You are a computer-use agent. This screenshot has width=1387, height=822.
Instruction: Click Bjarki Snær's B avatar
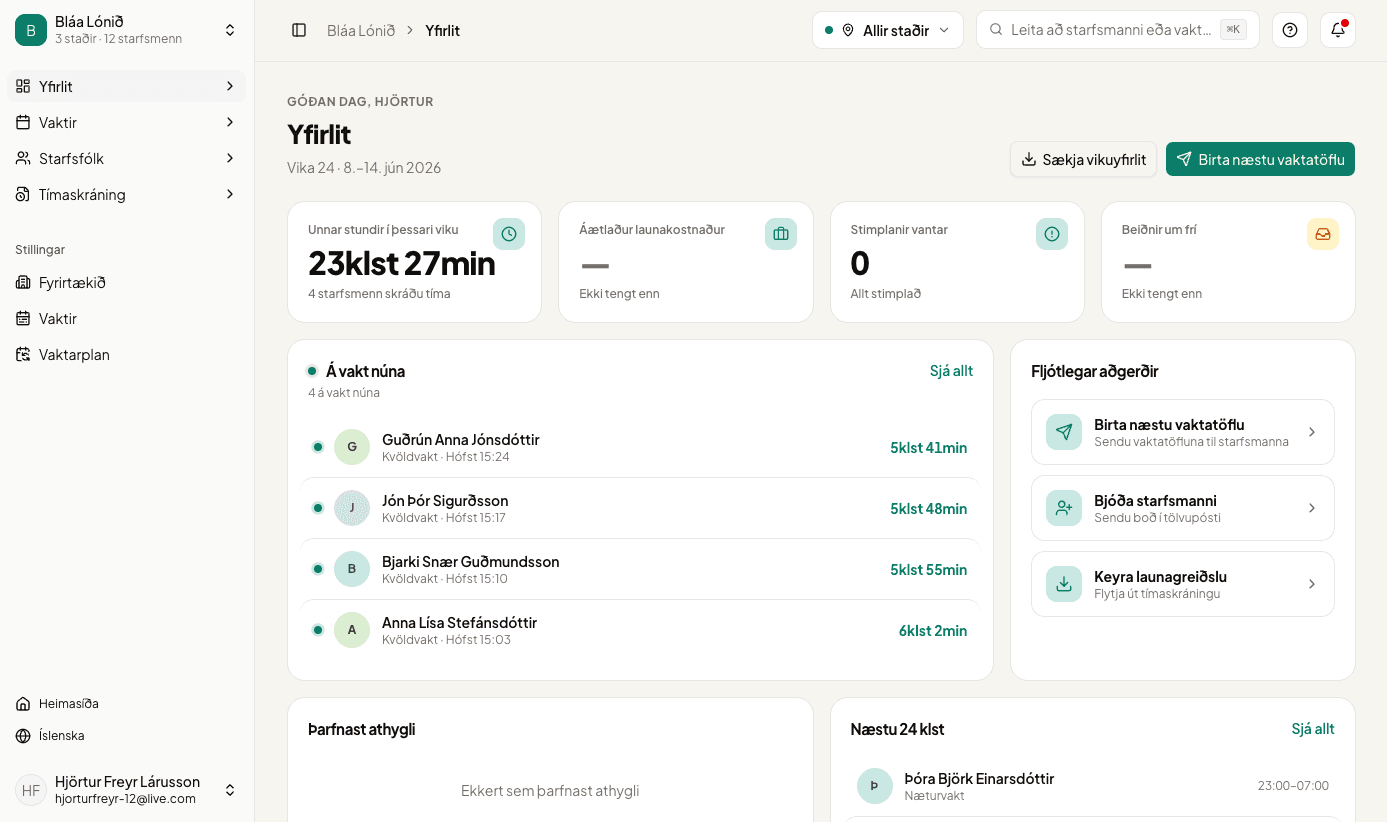pos(352,569)
